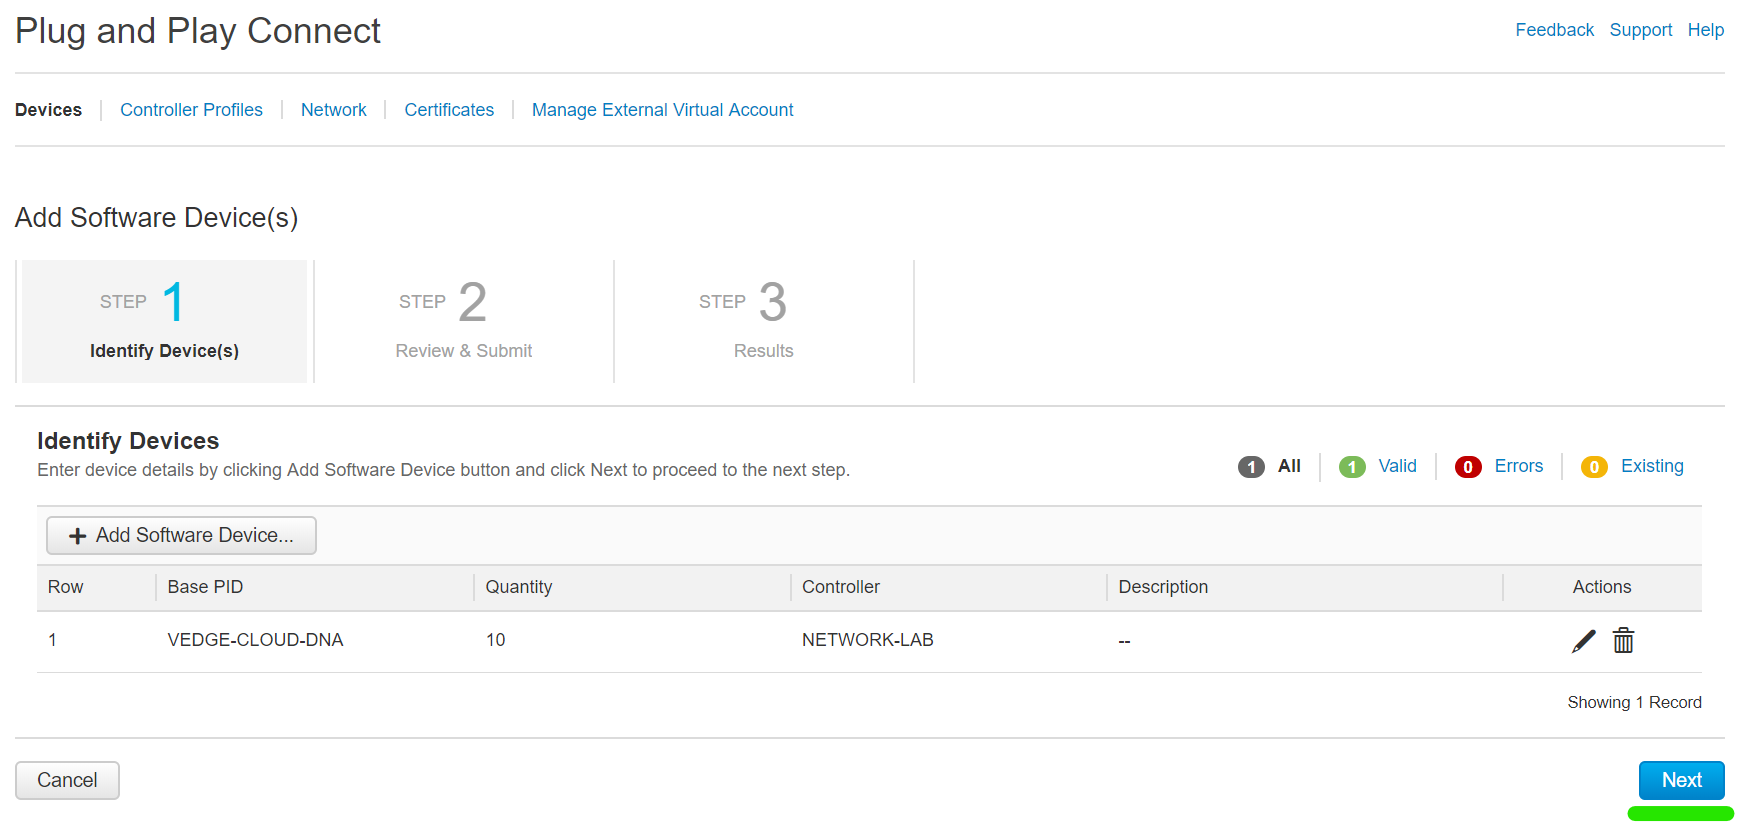This screenshot has width=1747, height=829.
Task: Edit the VEDGE-CLOUD-DNA row with pencil icon
Action: (x=1583, y=641)
